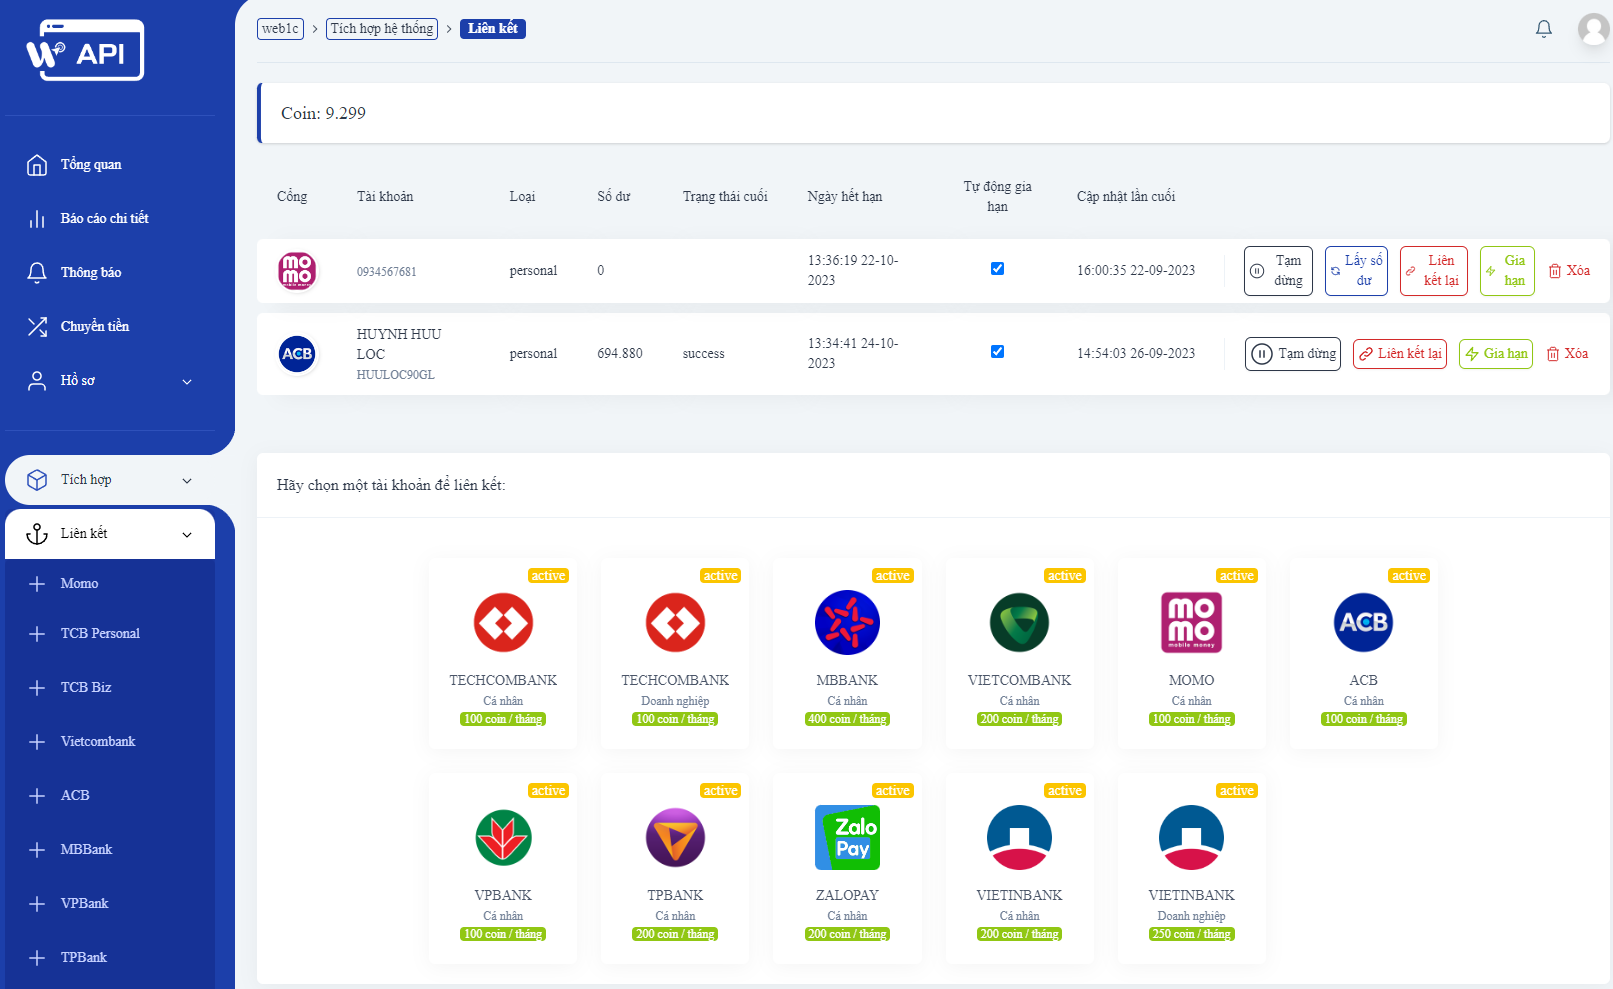Image resolution: width=1613 pixels, height=989 pixels.
Task: Click Lấy số dư for the Momo account
Action: (1356, 271)
